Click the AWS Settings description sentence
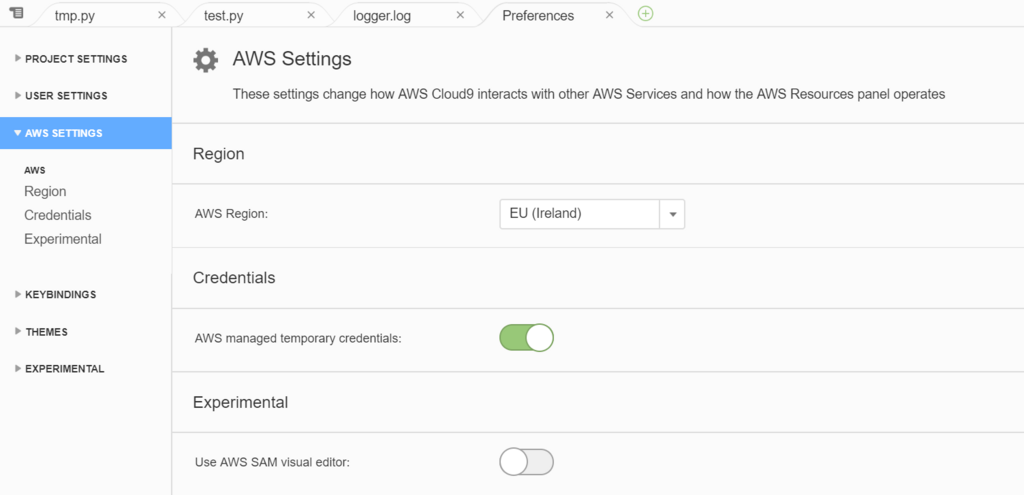Viewport: 1024px width, 495px height. point(589,95)
